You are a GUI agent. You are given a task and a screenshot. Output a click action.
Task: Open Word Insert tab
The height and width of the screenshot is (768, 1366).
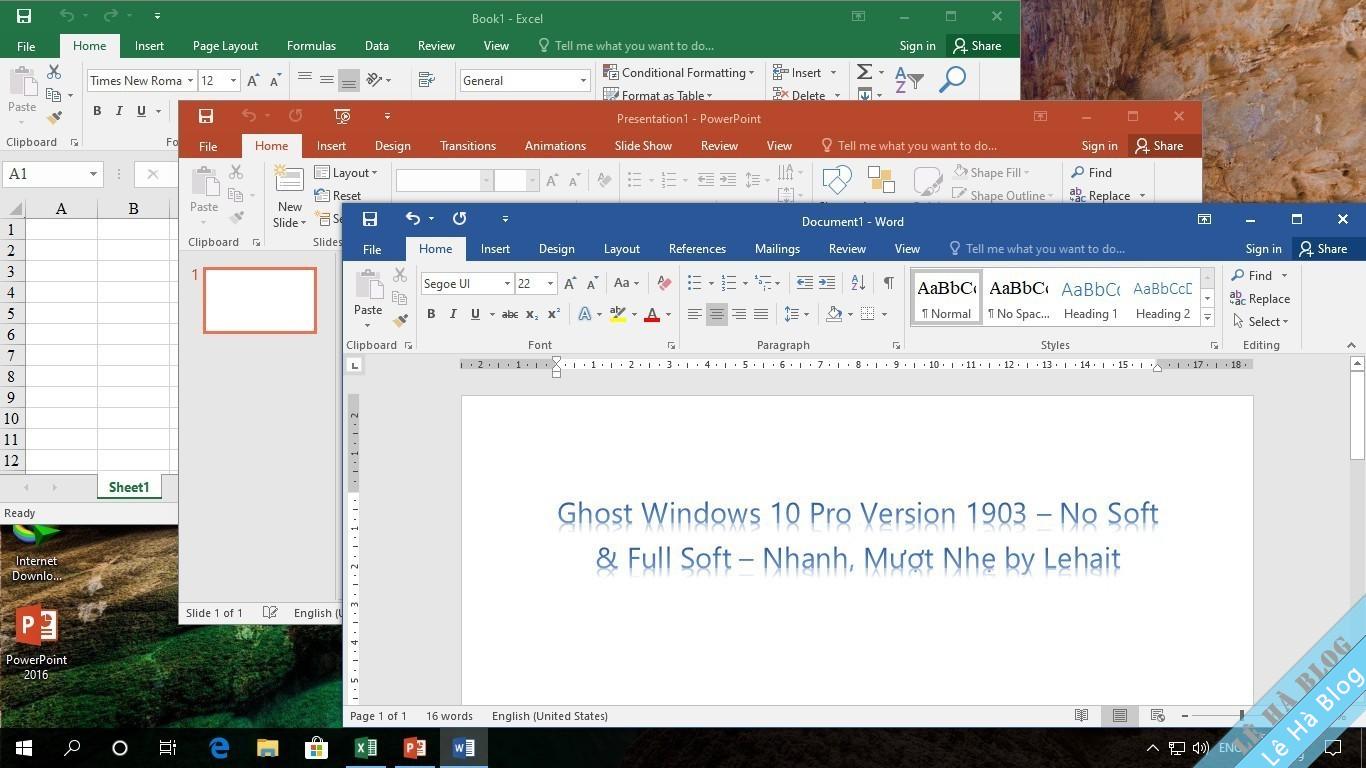[495, 249]
